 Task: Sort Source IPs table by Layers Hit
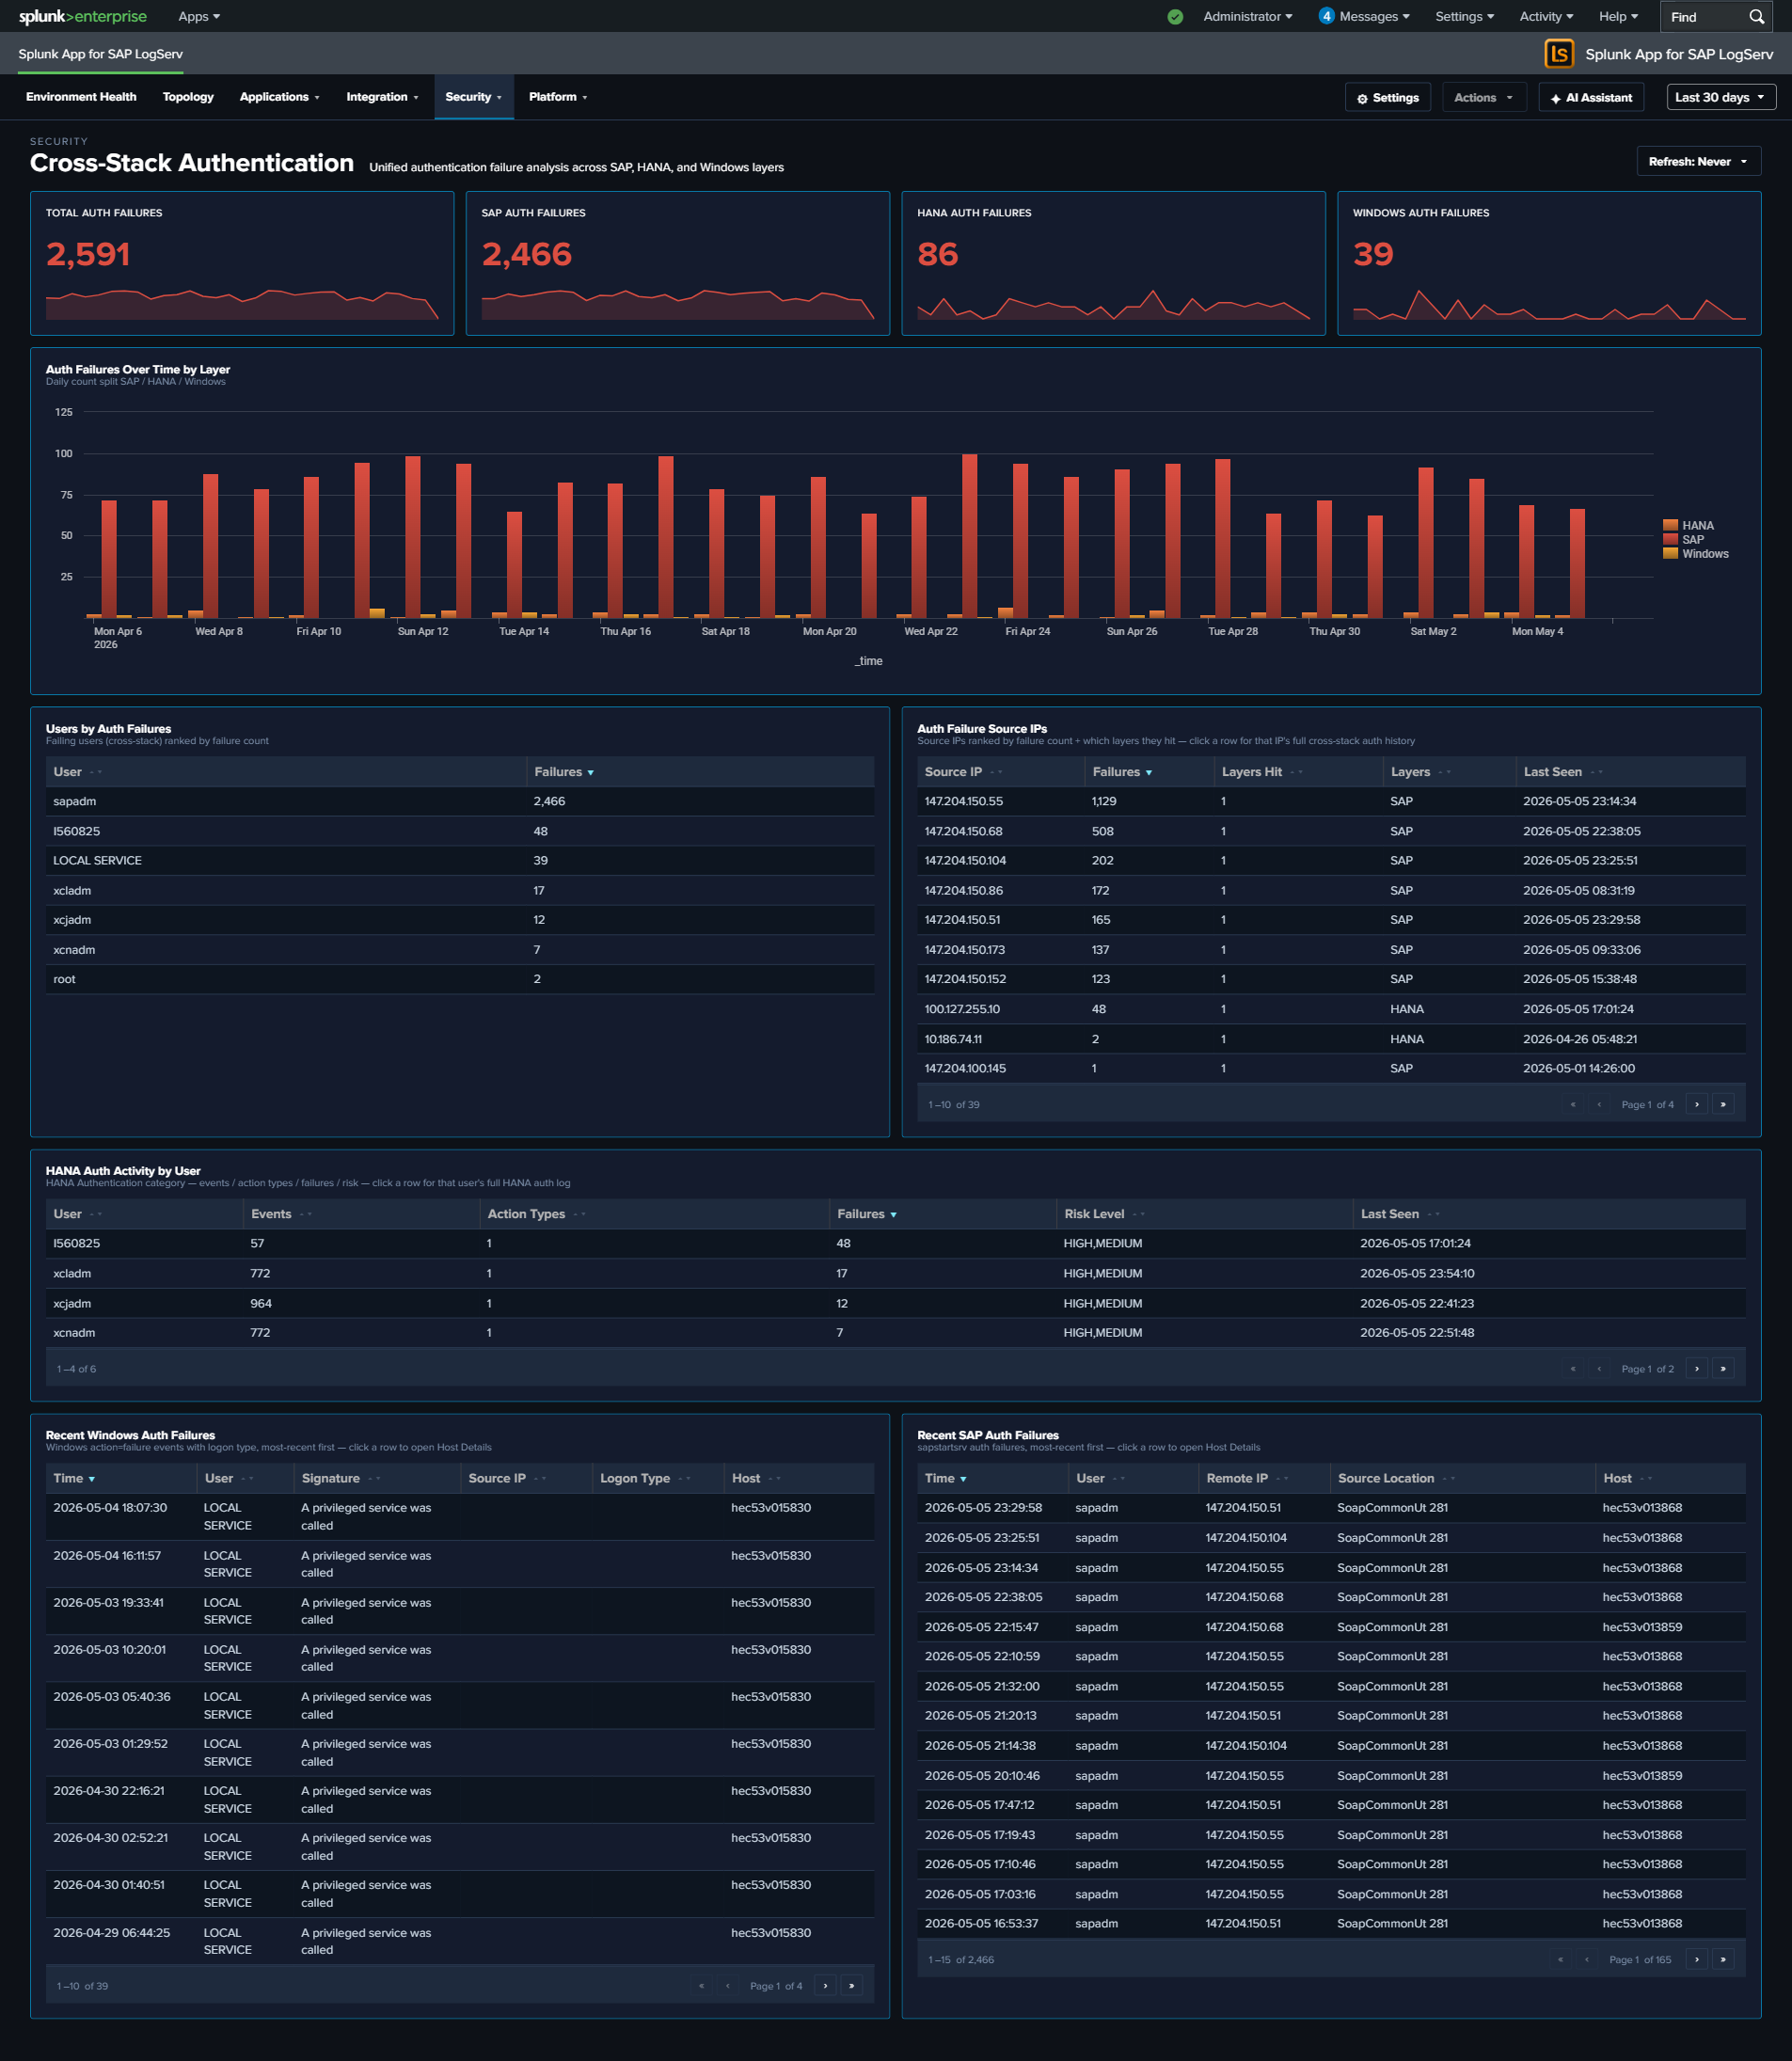tap(1261, 772)
